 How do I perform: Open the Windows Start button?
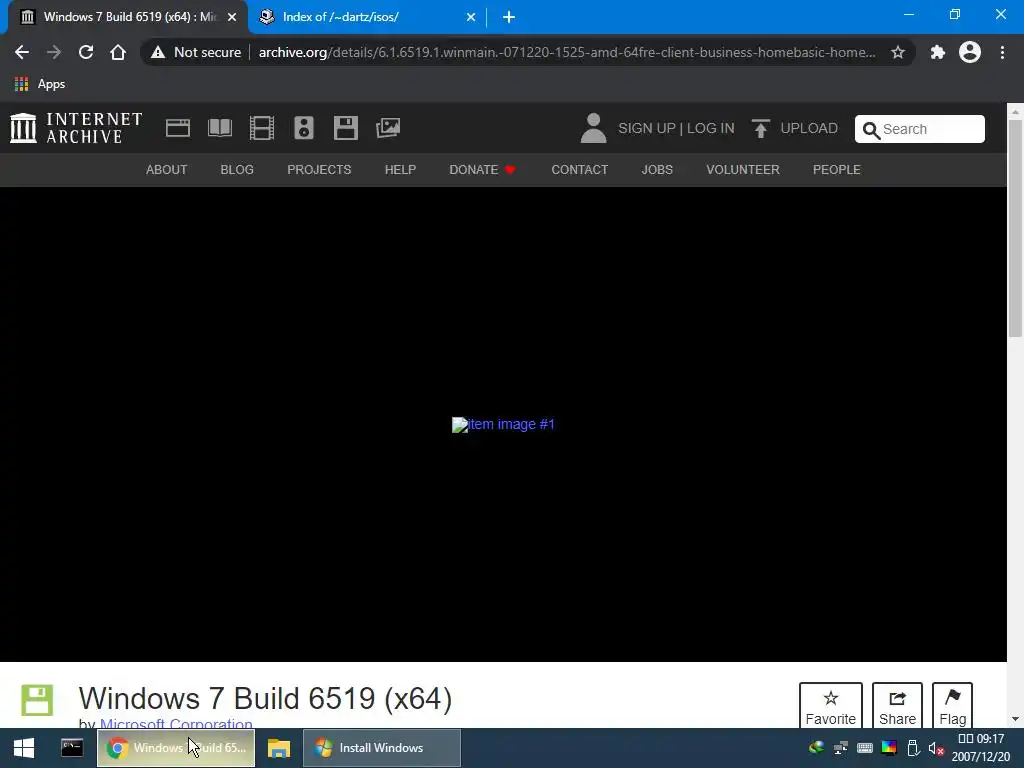pos(24,748)
